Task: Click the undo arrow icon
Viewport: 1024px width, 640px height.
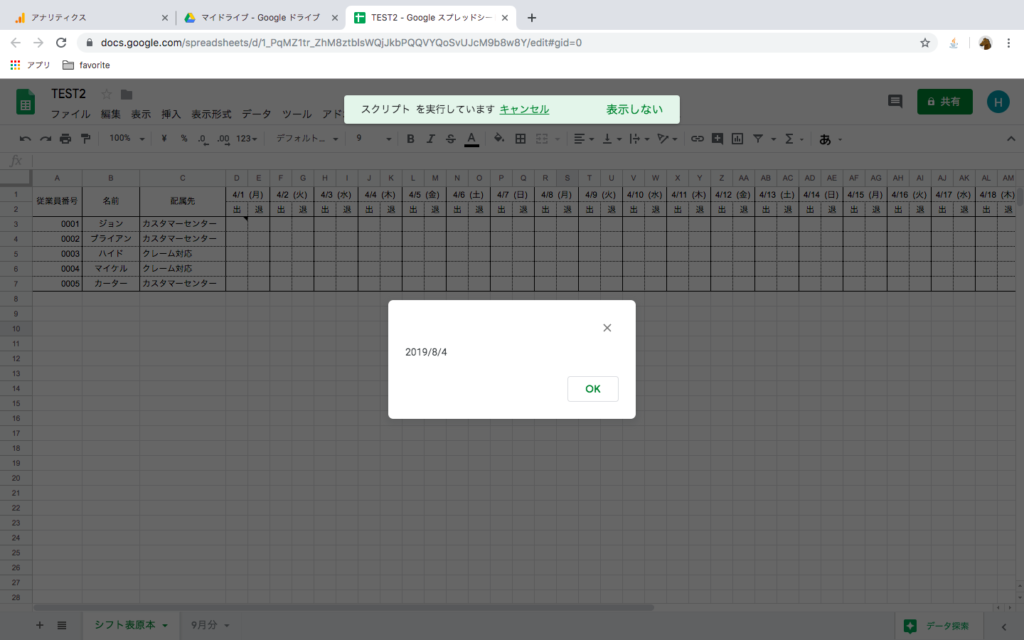Action: [25, 139]
